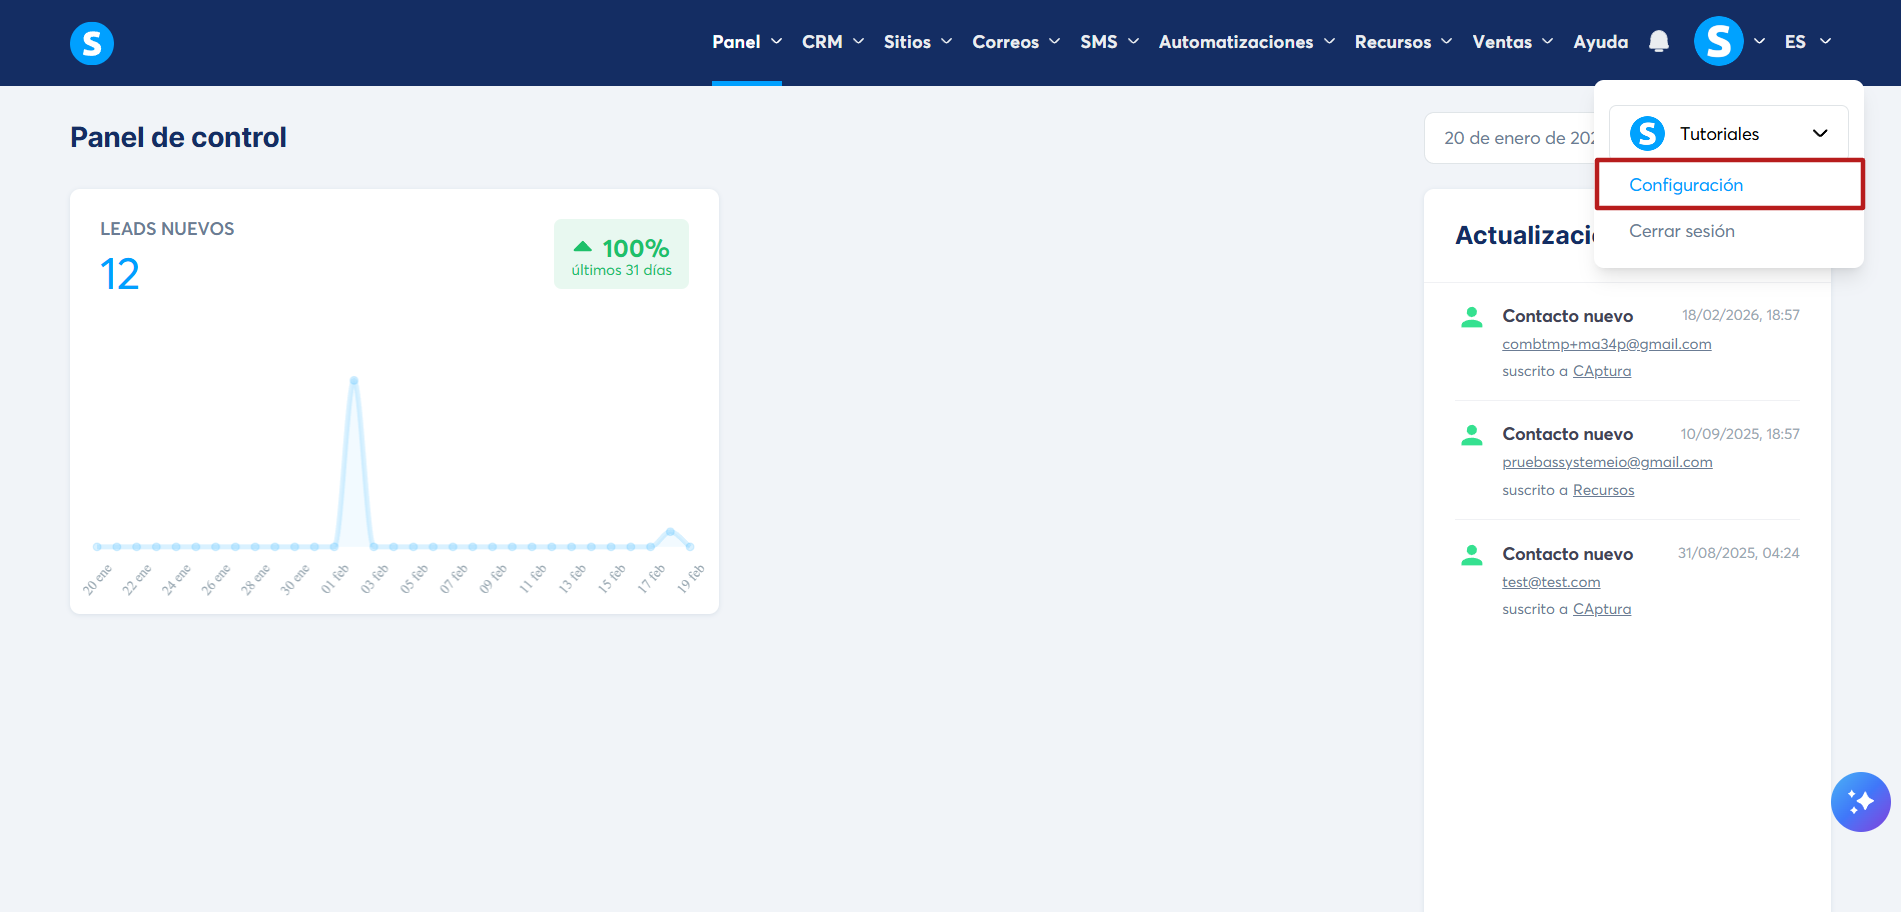Open the Recursos funnel link
This screenshot has height=912, width=1901.
pos(1603,490)
